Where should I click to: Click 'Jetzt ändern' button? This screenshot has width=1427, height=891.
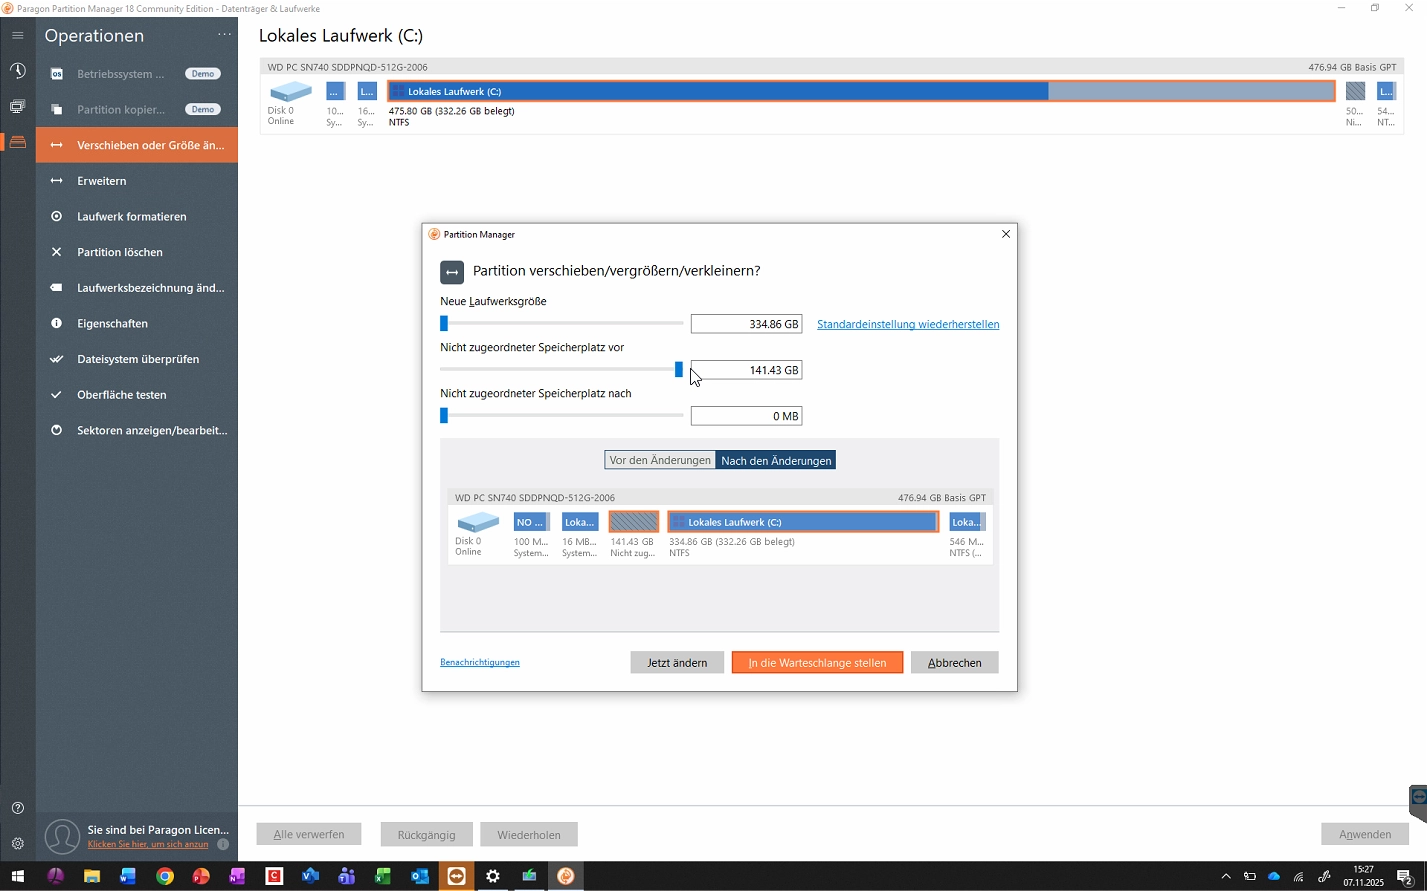(677, 662)
